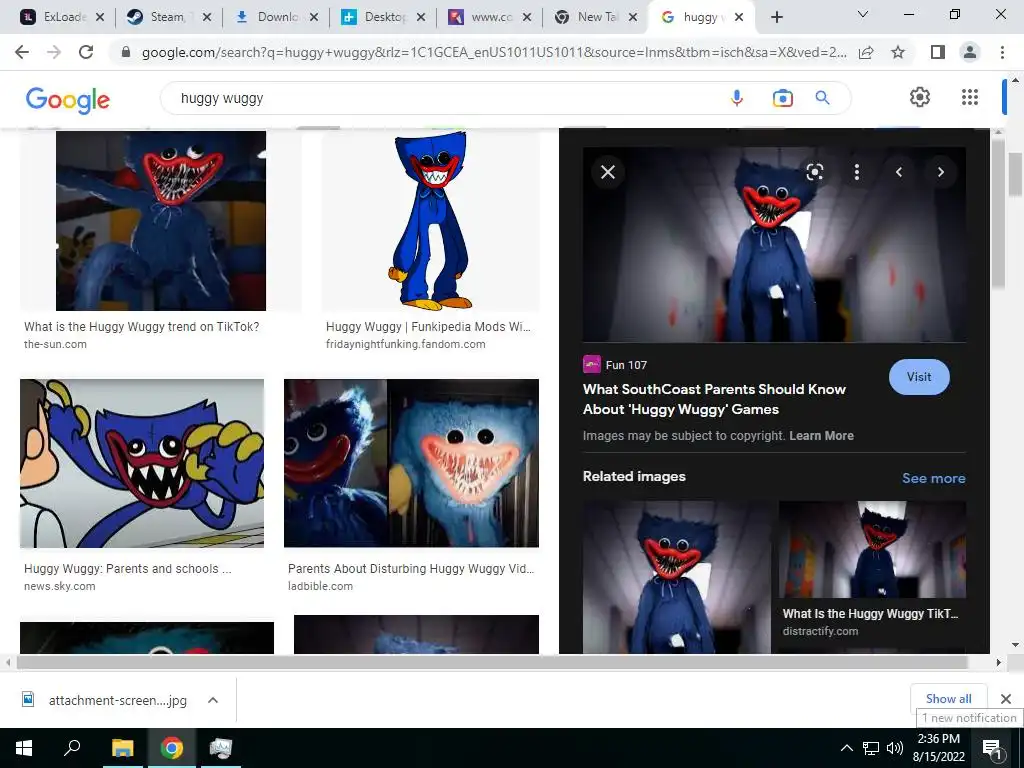Viewport: 1024px width, 768px height.
Task: Open the volume speaker tray icon
Action: [x=895, y=748]
